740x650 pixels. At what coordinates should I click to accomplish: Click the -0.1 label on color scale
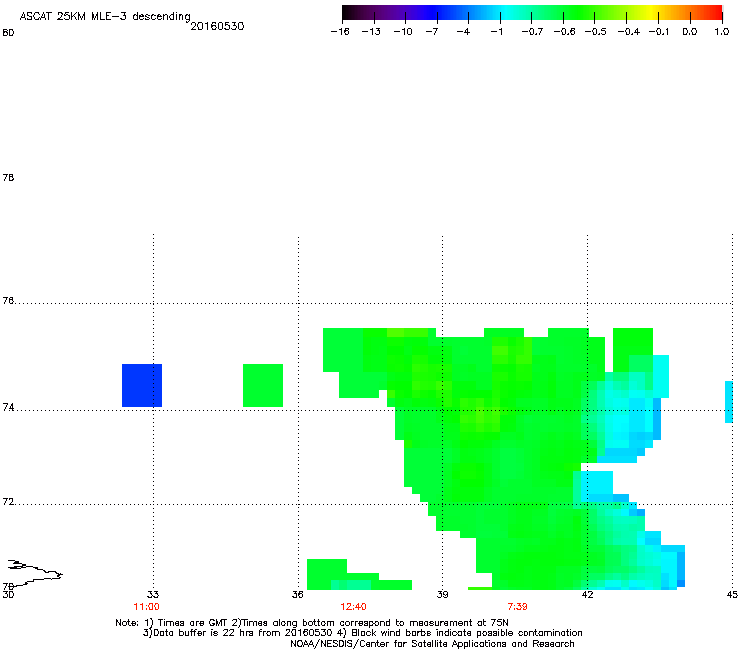[x=658, y=32]
